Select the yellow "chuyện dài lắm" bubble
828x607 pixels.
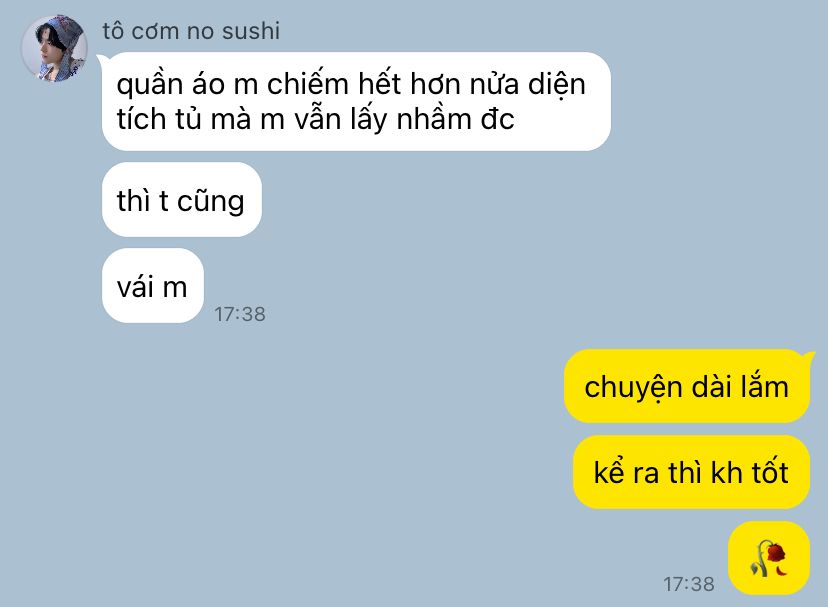686,386
